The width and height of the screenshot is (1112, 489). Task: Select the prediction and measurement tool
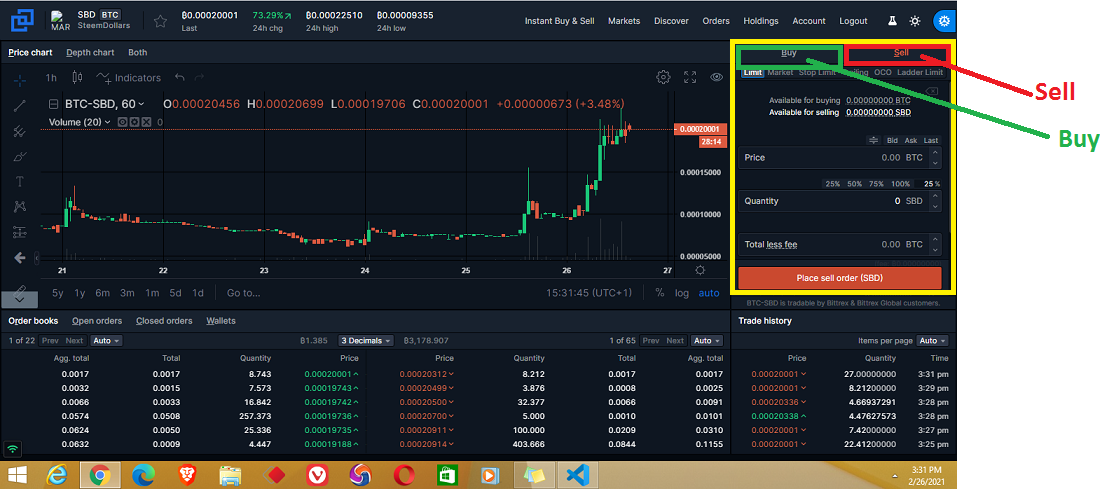point(20,232)
